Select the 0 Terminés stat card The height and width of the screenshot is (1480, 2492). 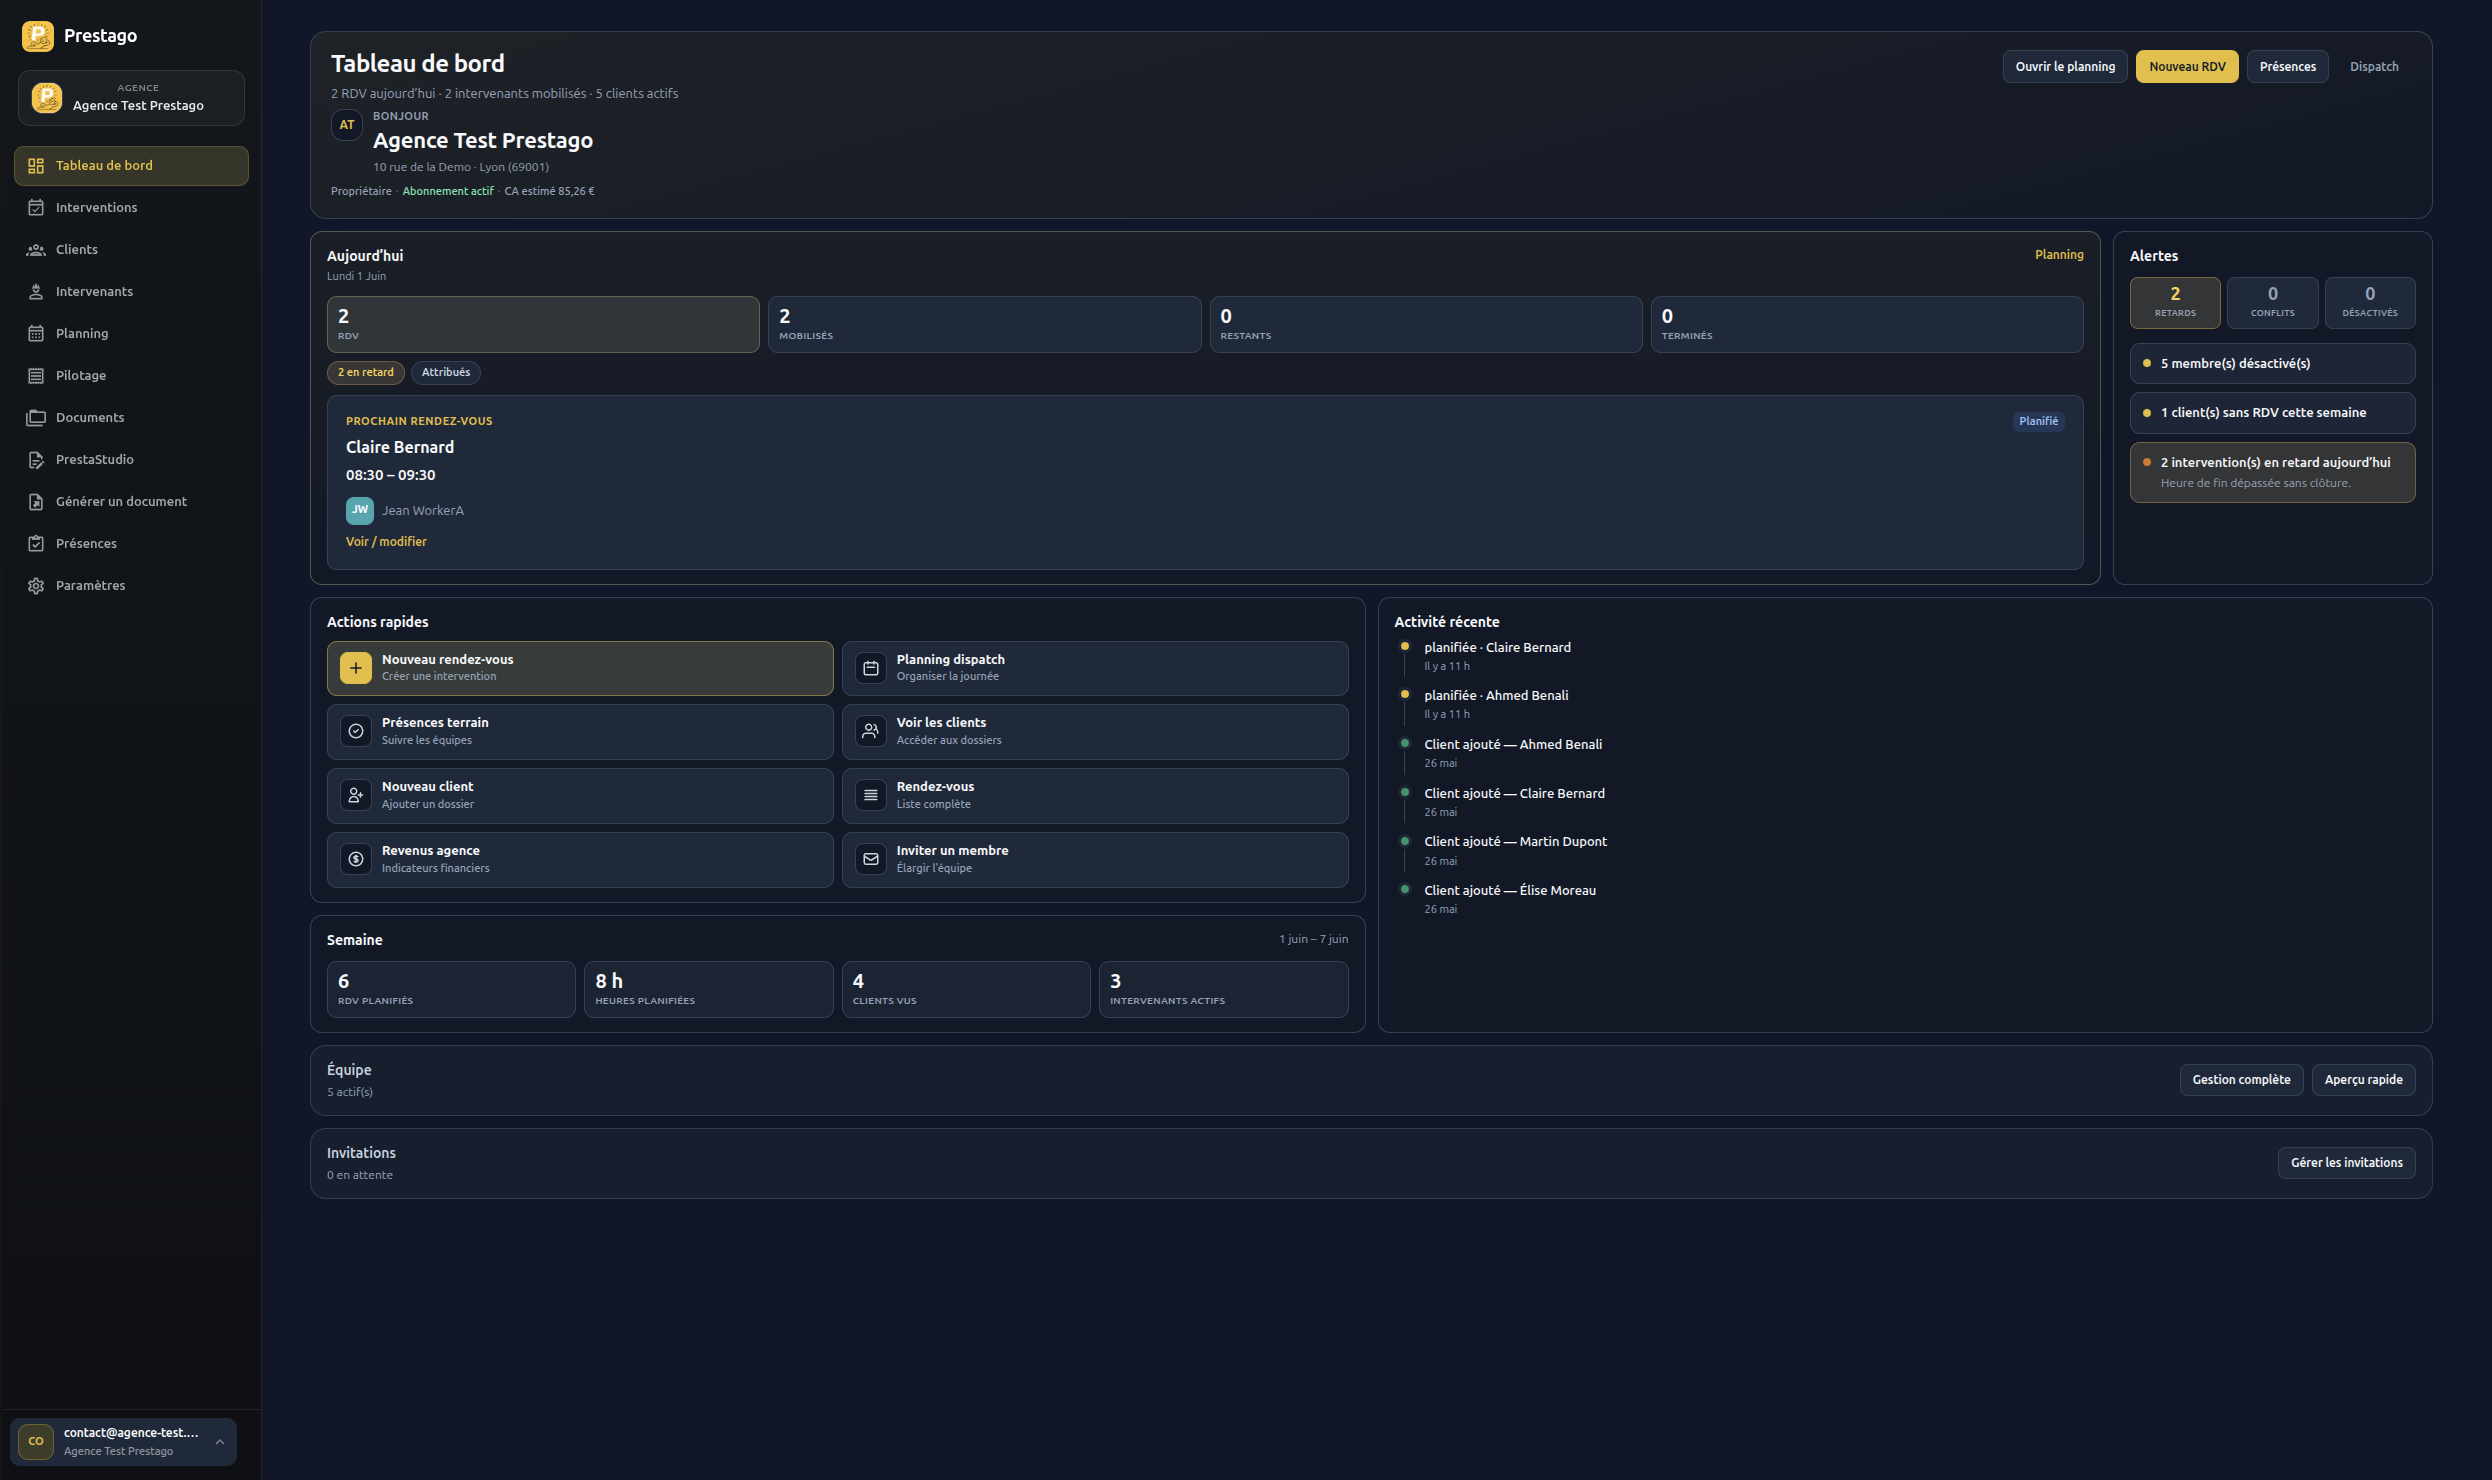tap(1867, 325)
